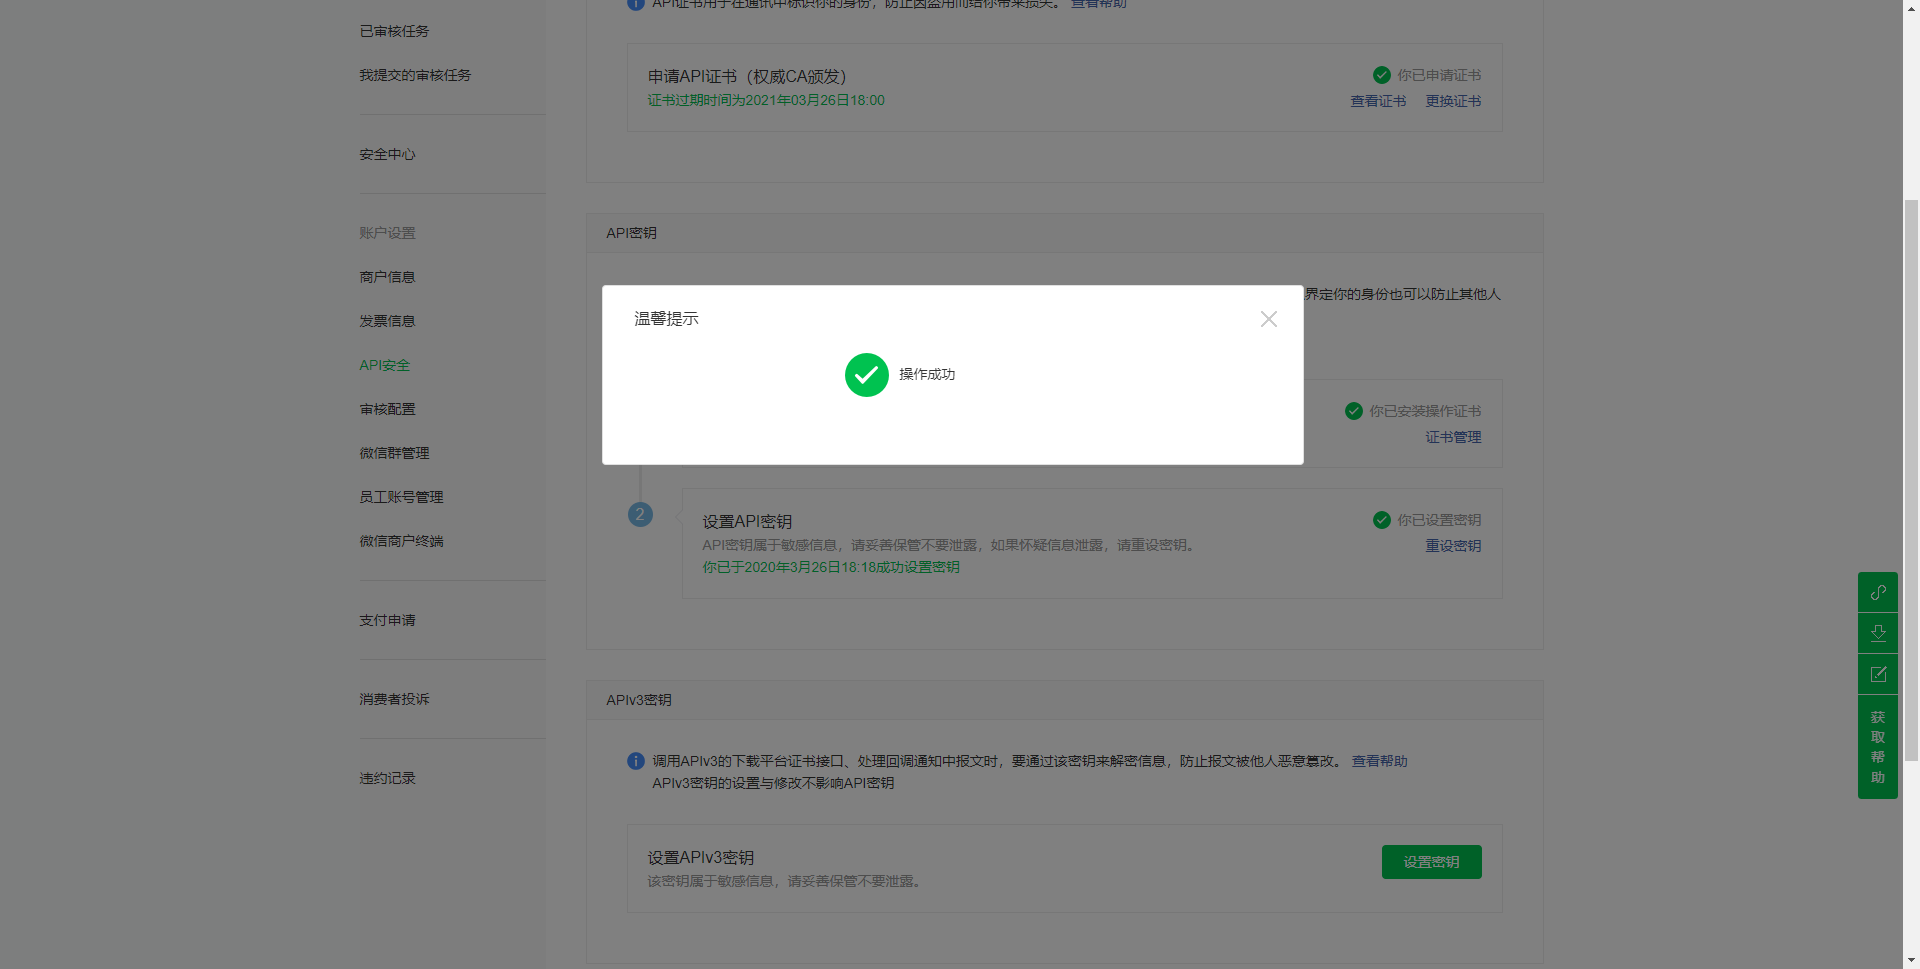1920x969 pixels.
Task: Click 查看帮助 in the APIv3密钥 section
Action: (1379, 761)
